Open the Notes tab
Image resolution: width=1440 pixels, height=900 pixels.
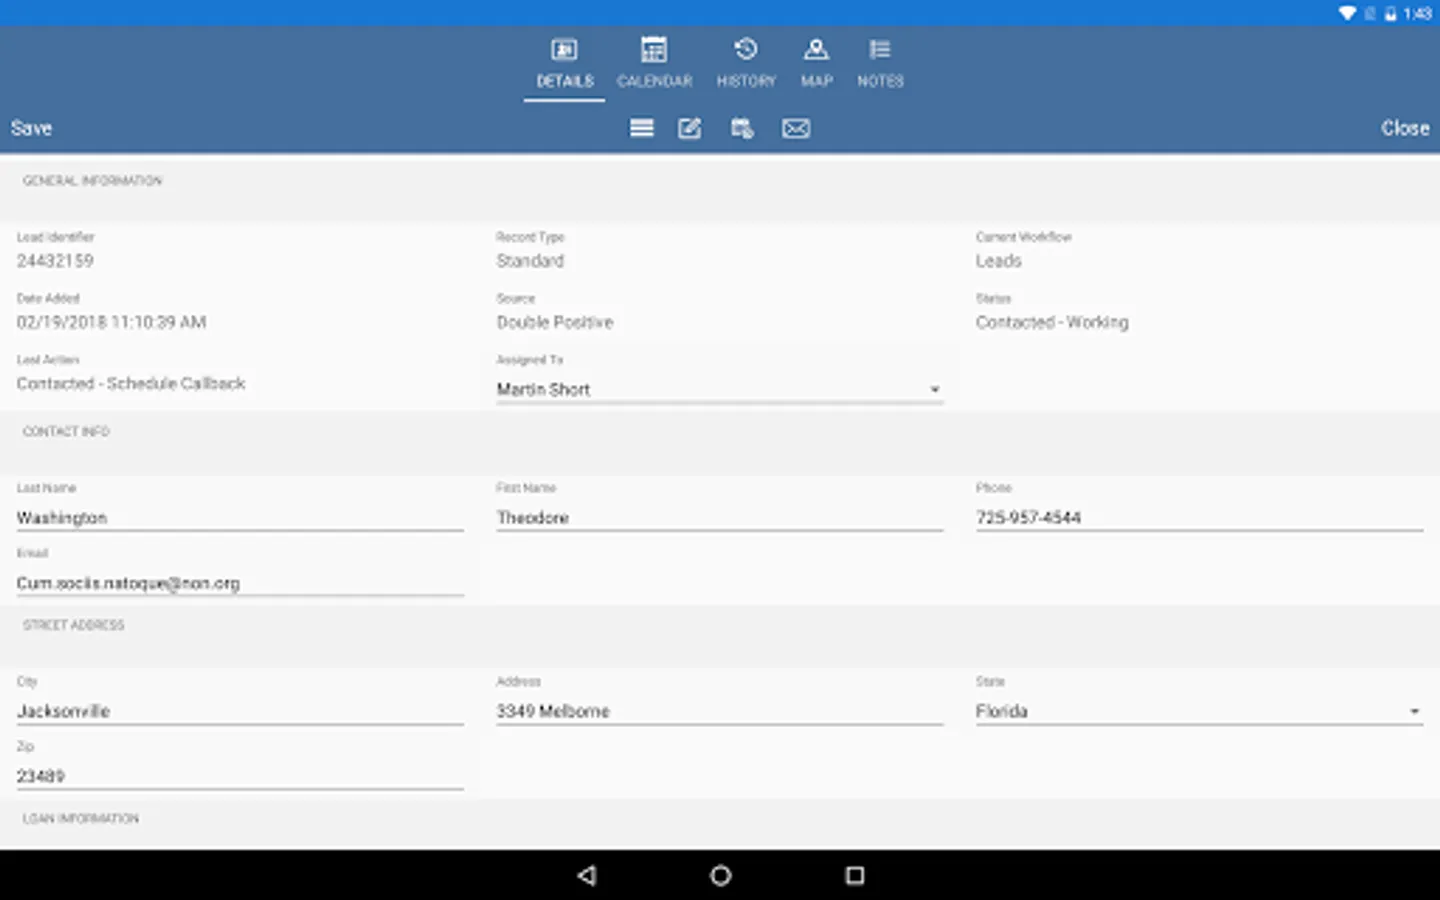tap(880, 63)
